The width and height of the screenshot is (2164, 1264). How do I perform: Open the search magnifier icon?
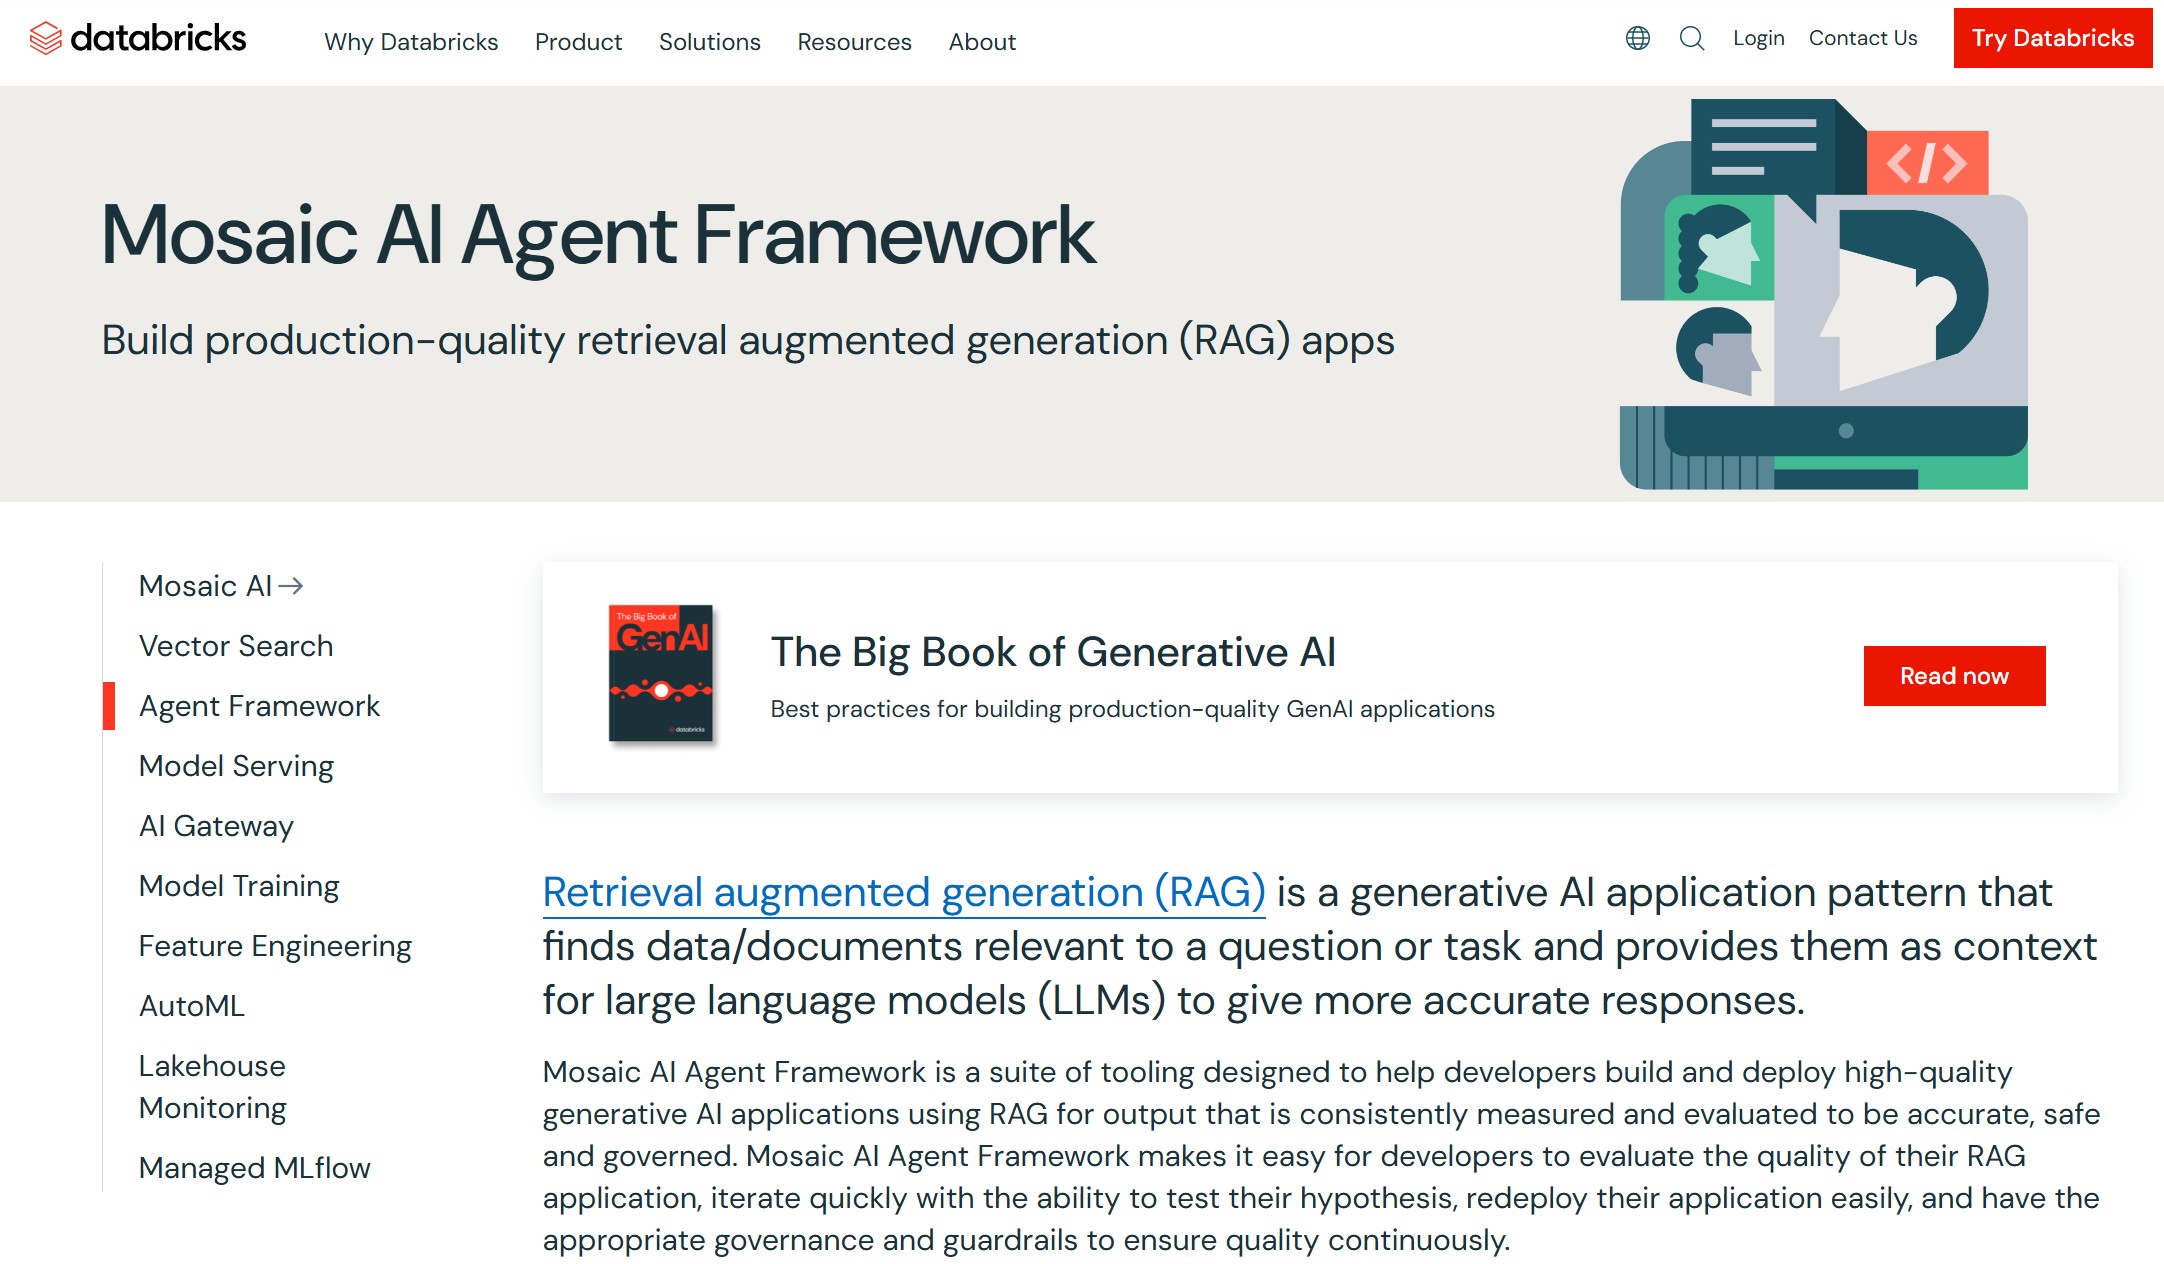tap(1691, 38)
